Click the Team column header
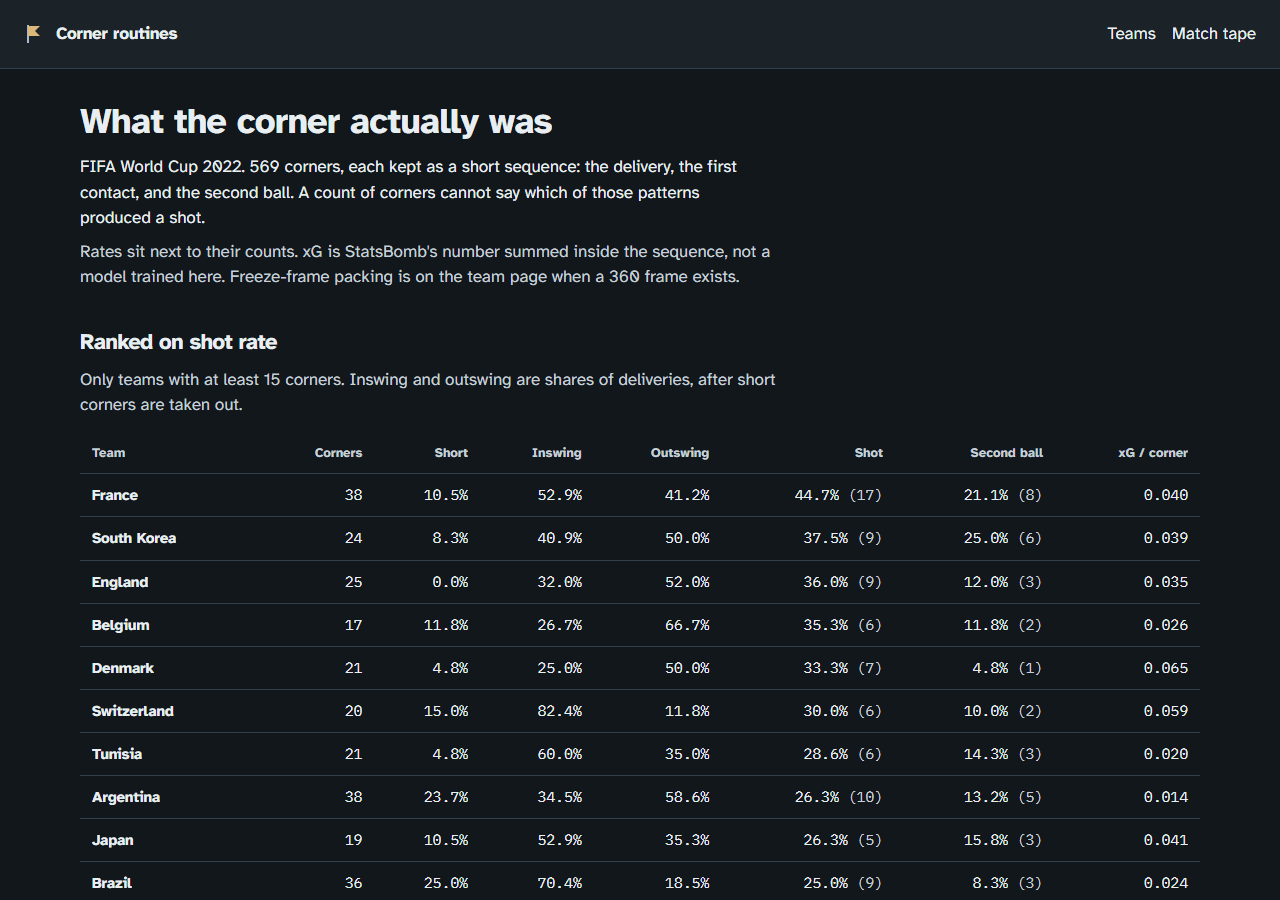1280x900 pixels. click(x=109, y=453)
